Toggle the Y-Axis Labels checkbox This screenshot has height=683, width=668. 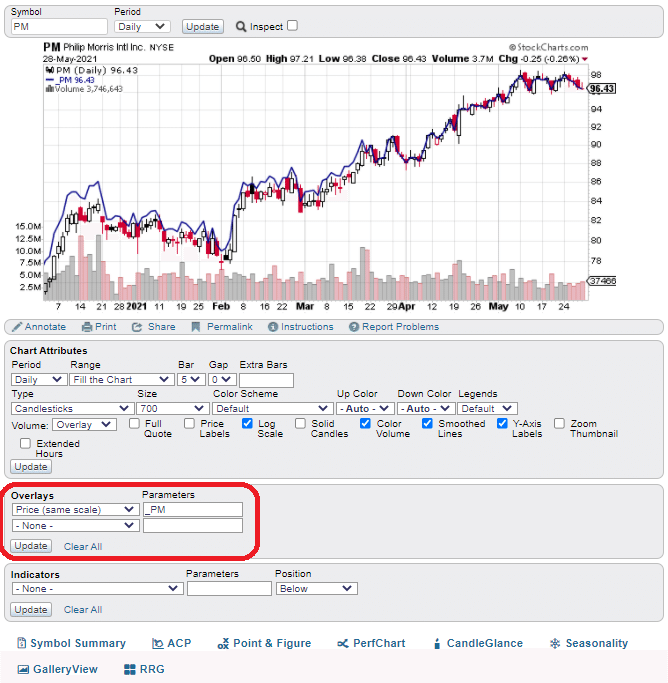[x=503, y=423]
